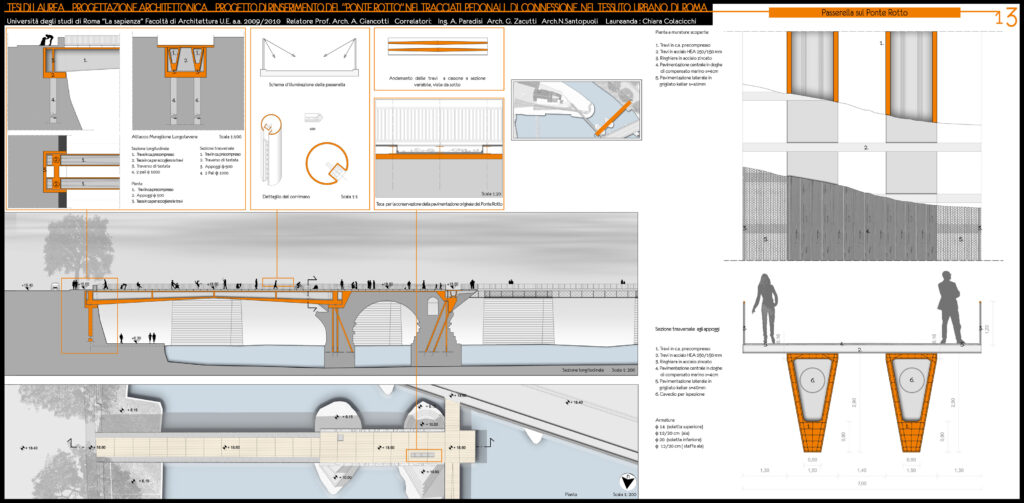Click the Sezione trasversale agli appoggi heading
Viewport: 1024px width, 503px height.
click(687, 329)
